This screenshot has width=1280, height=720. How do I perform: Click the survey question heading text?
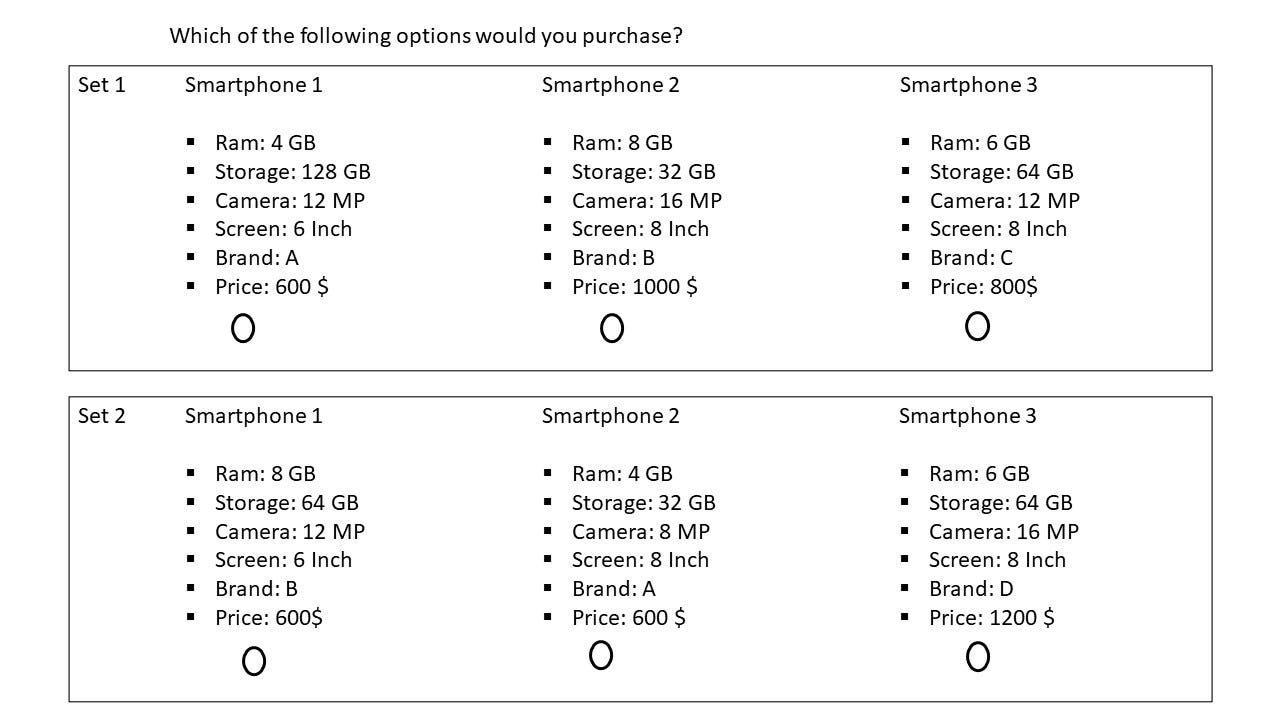click(x=426, y=36)
